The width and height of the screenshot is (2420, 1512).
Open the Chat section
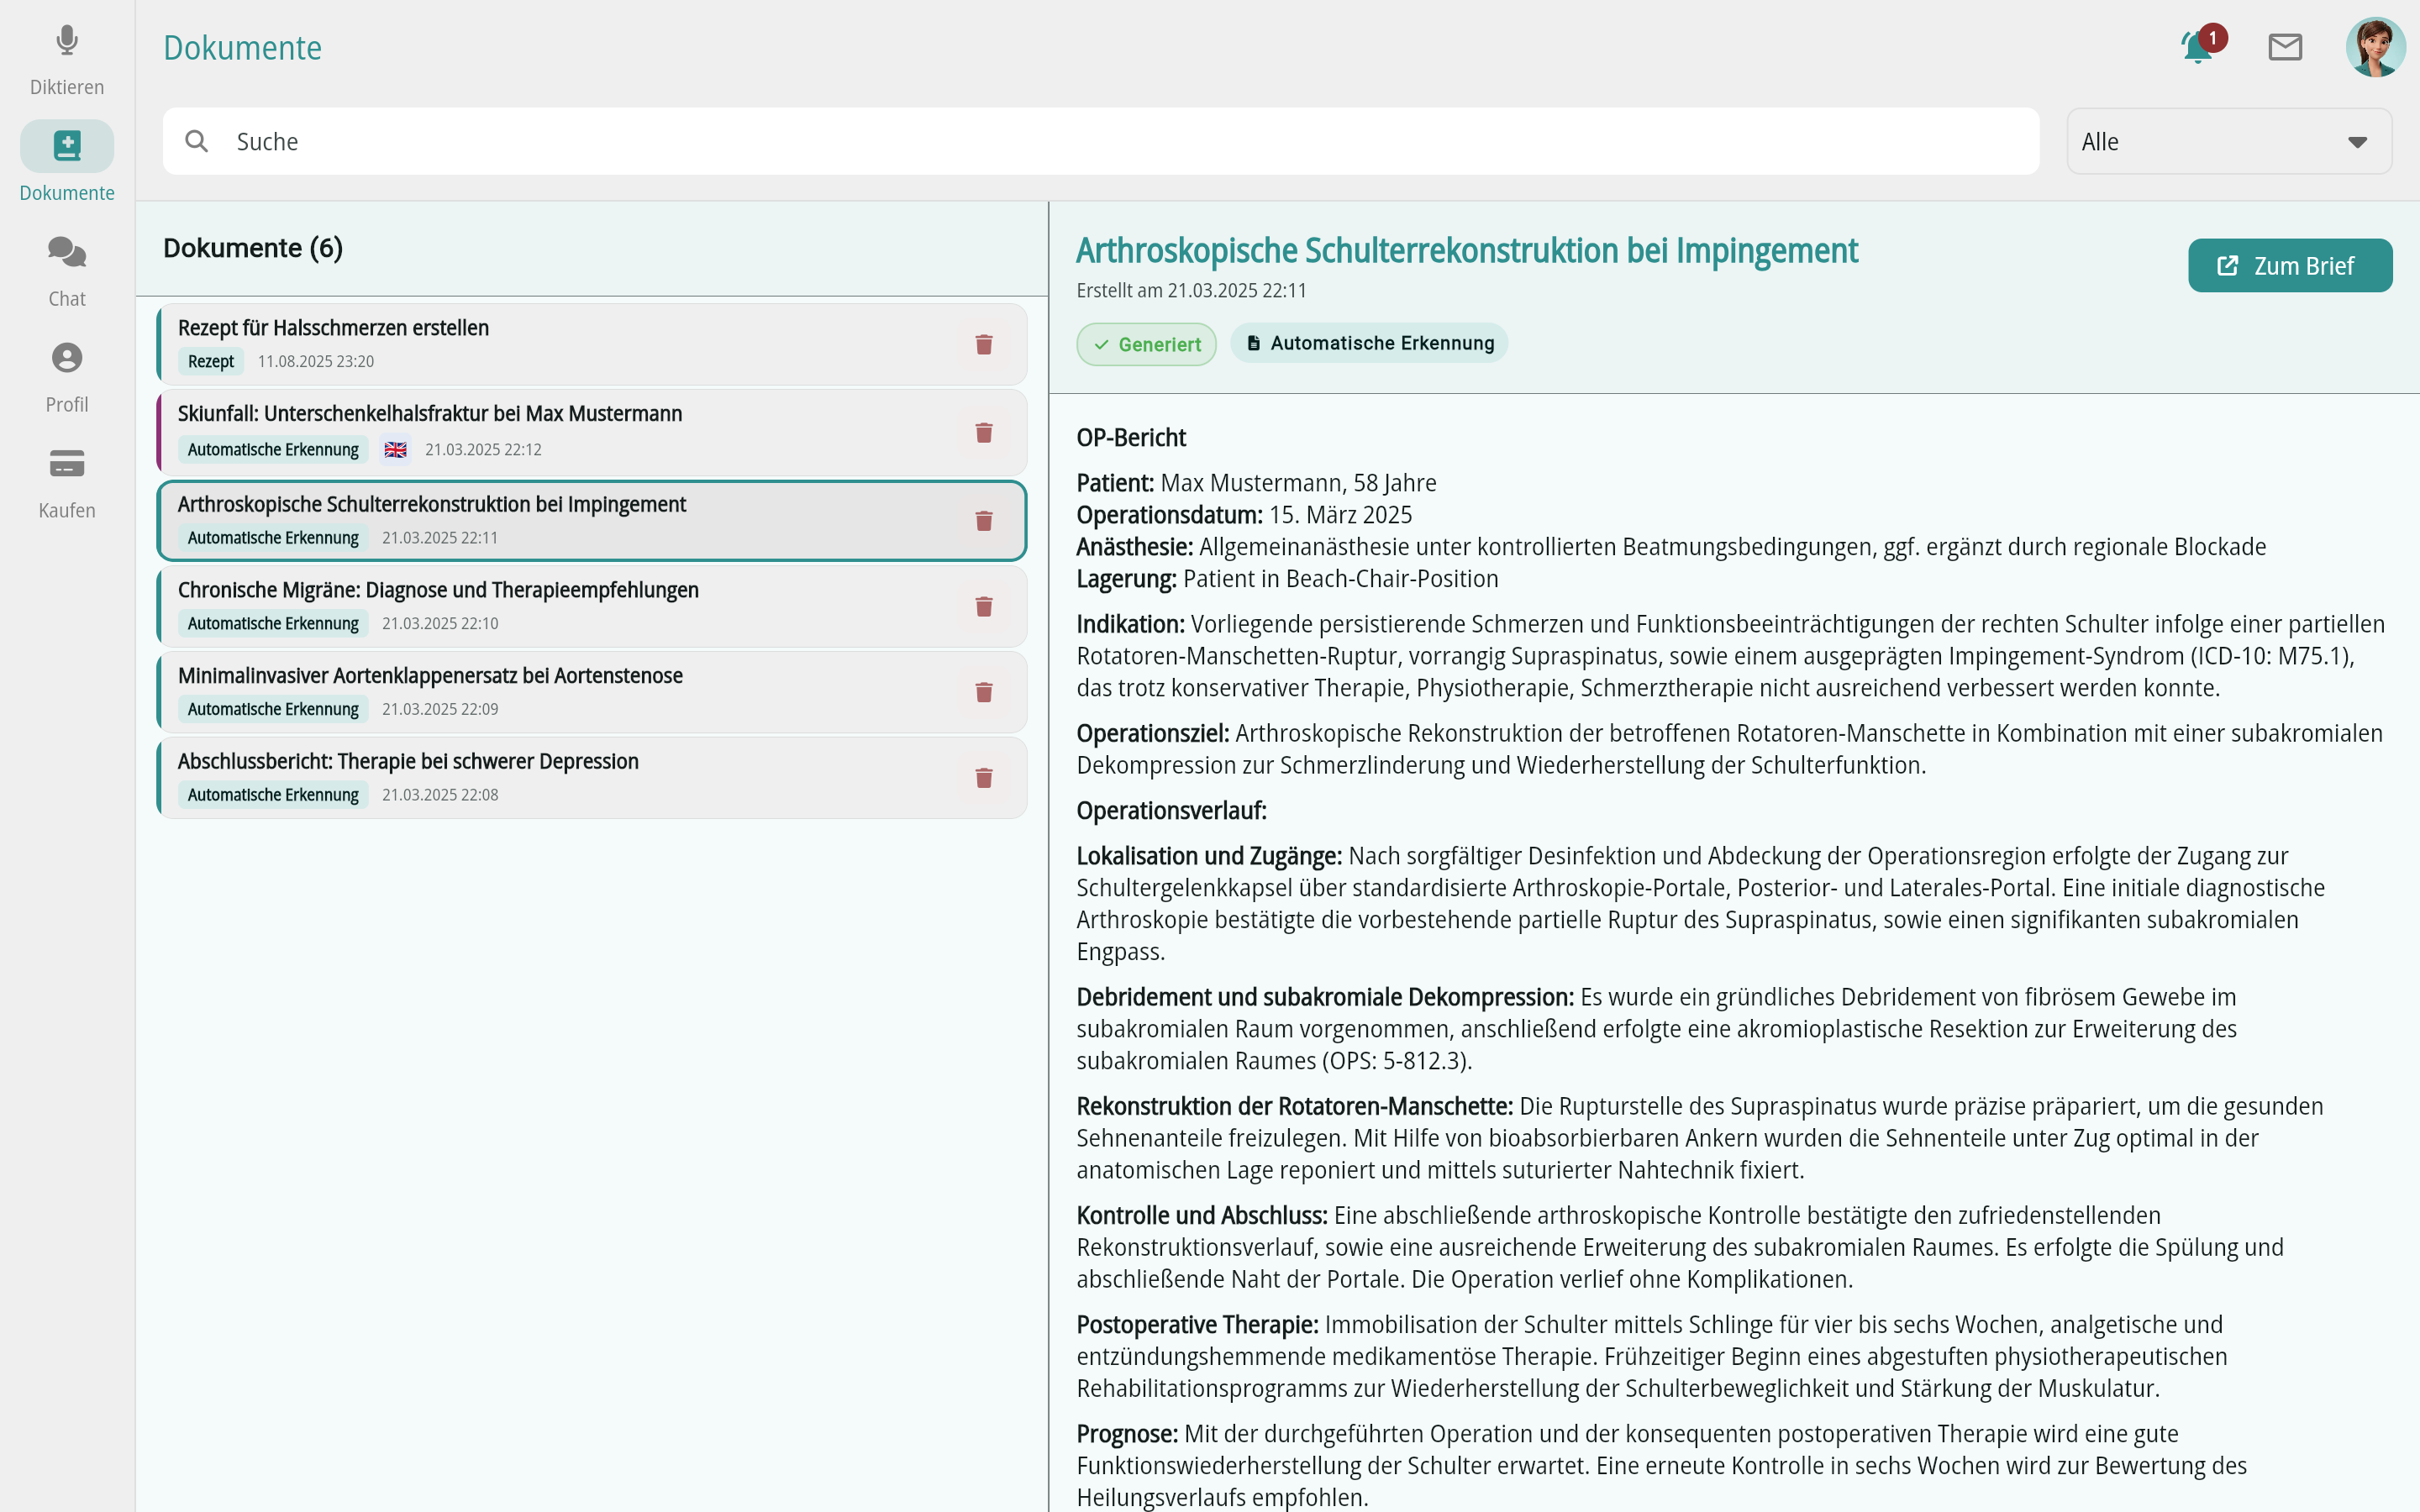pos(67,271)
